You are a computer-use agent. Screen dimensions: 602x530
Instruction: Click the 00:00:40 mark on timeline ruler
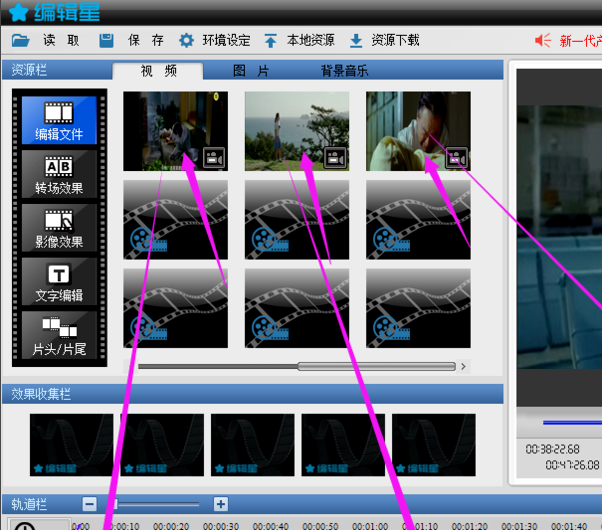tap(271, 526)
